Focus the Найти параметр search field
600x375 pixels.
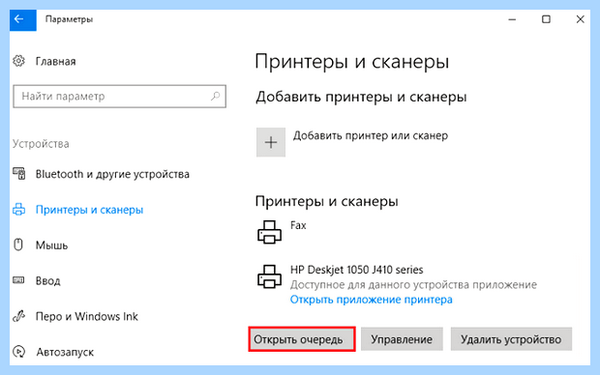tap(119, 96)
